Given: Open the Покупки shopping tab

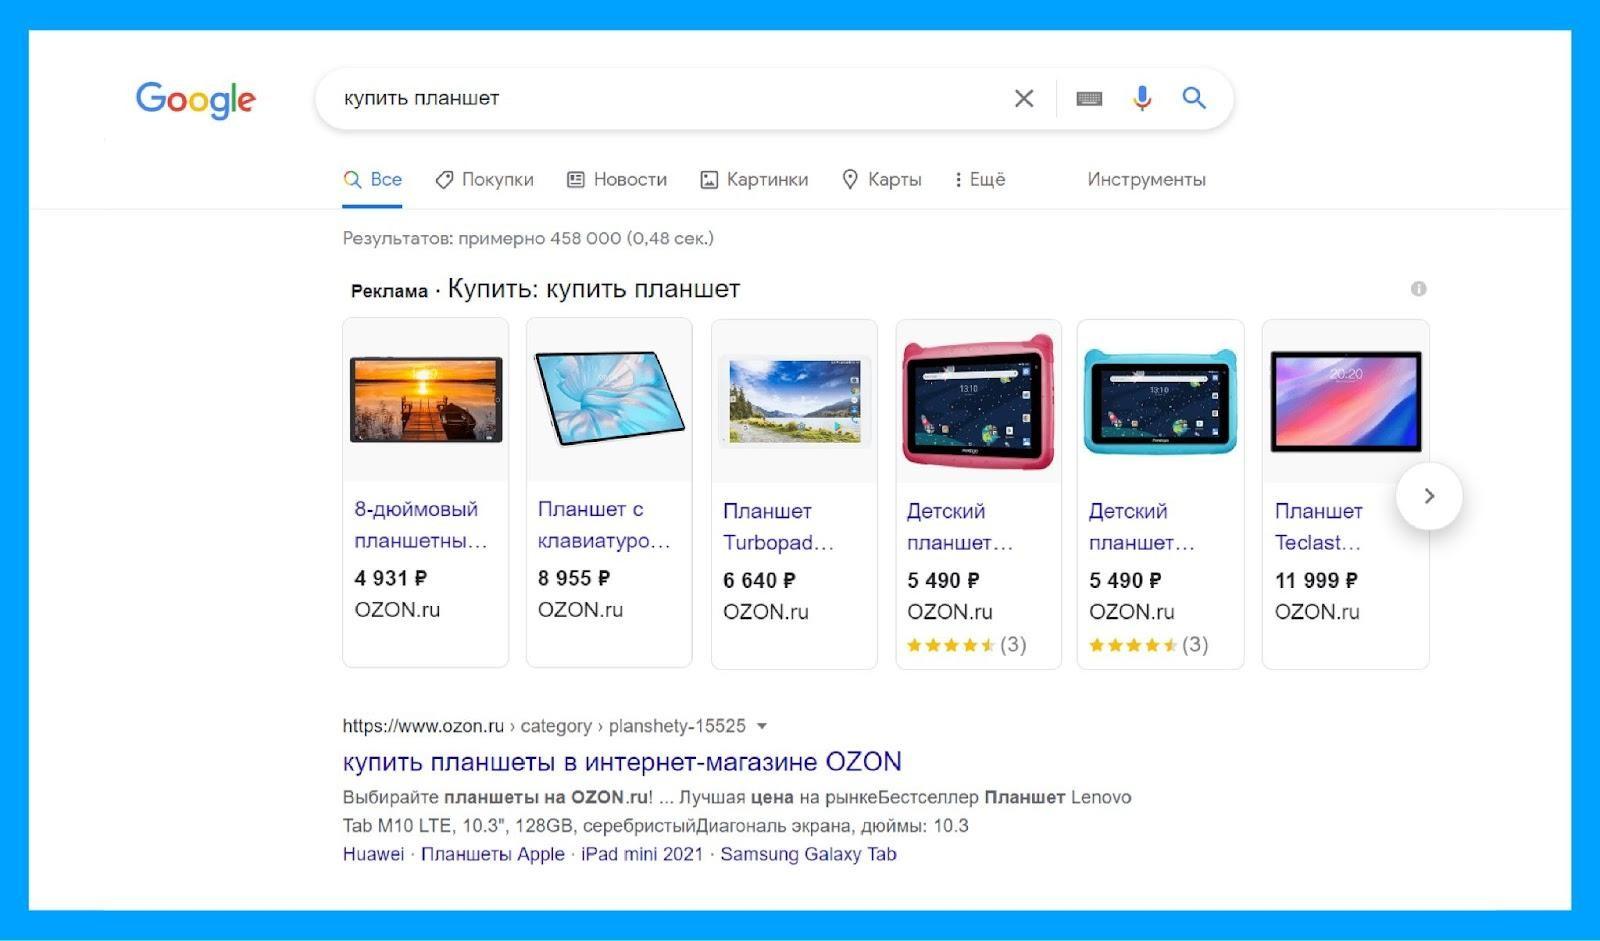Looking at the screenshot, I should 485,180.
